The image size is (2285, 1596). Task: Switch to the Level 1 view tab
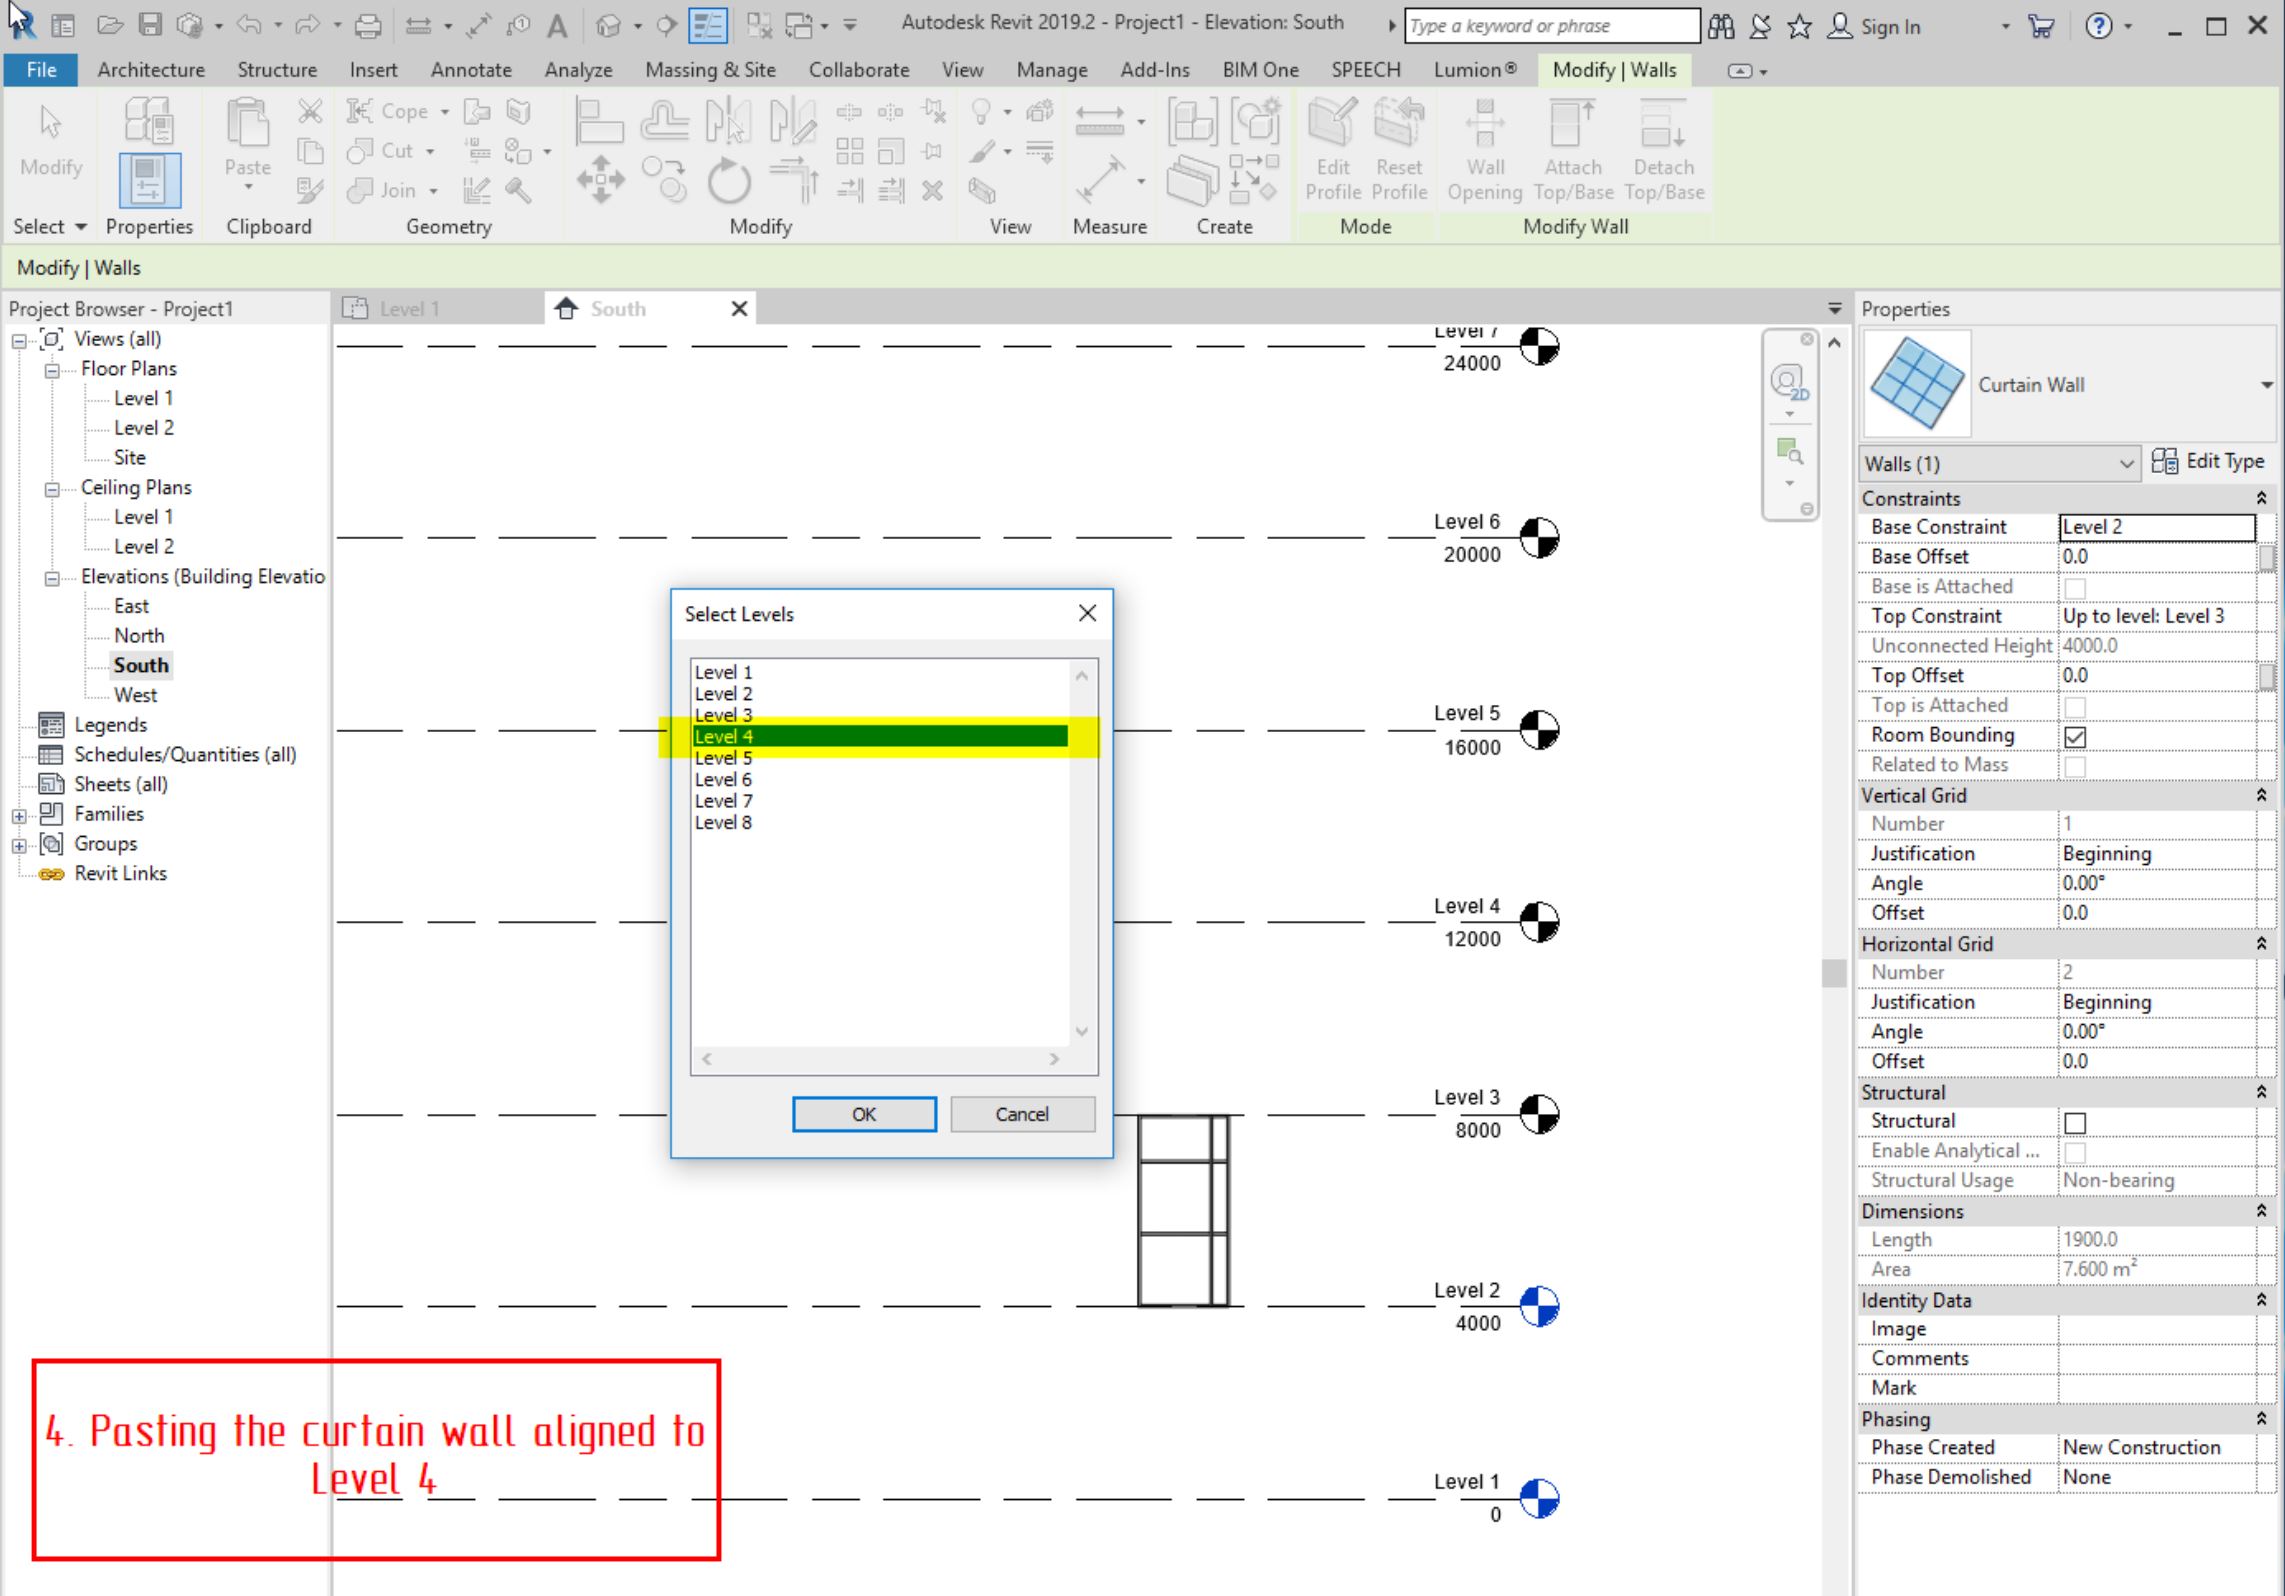[x=410, y=308]
